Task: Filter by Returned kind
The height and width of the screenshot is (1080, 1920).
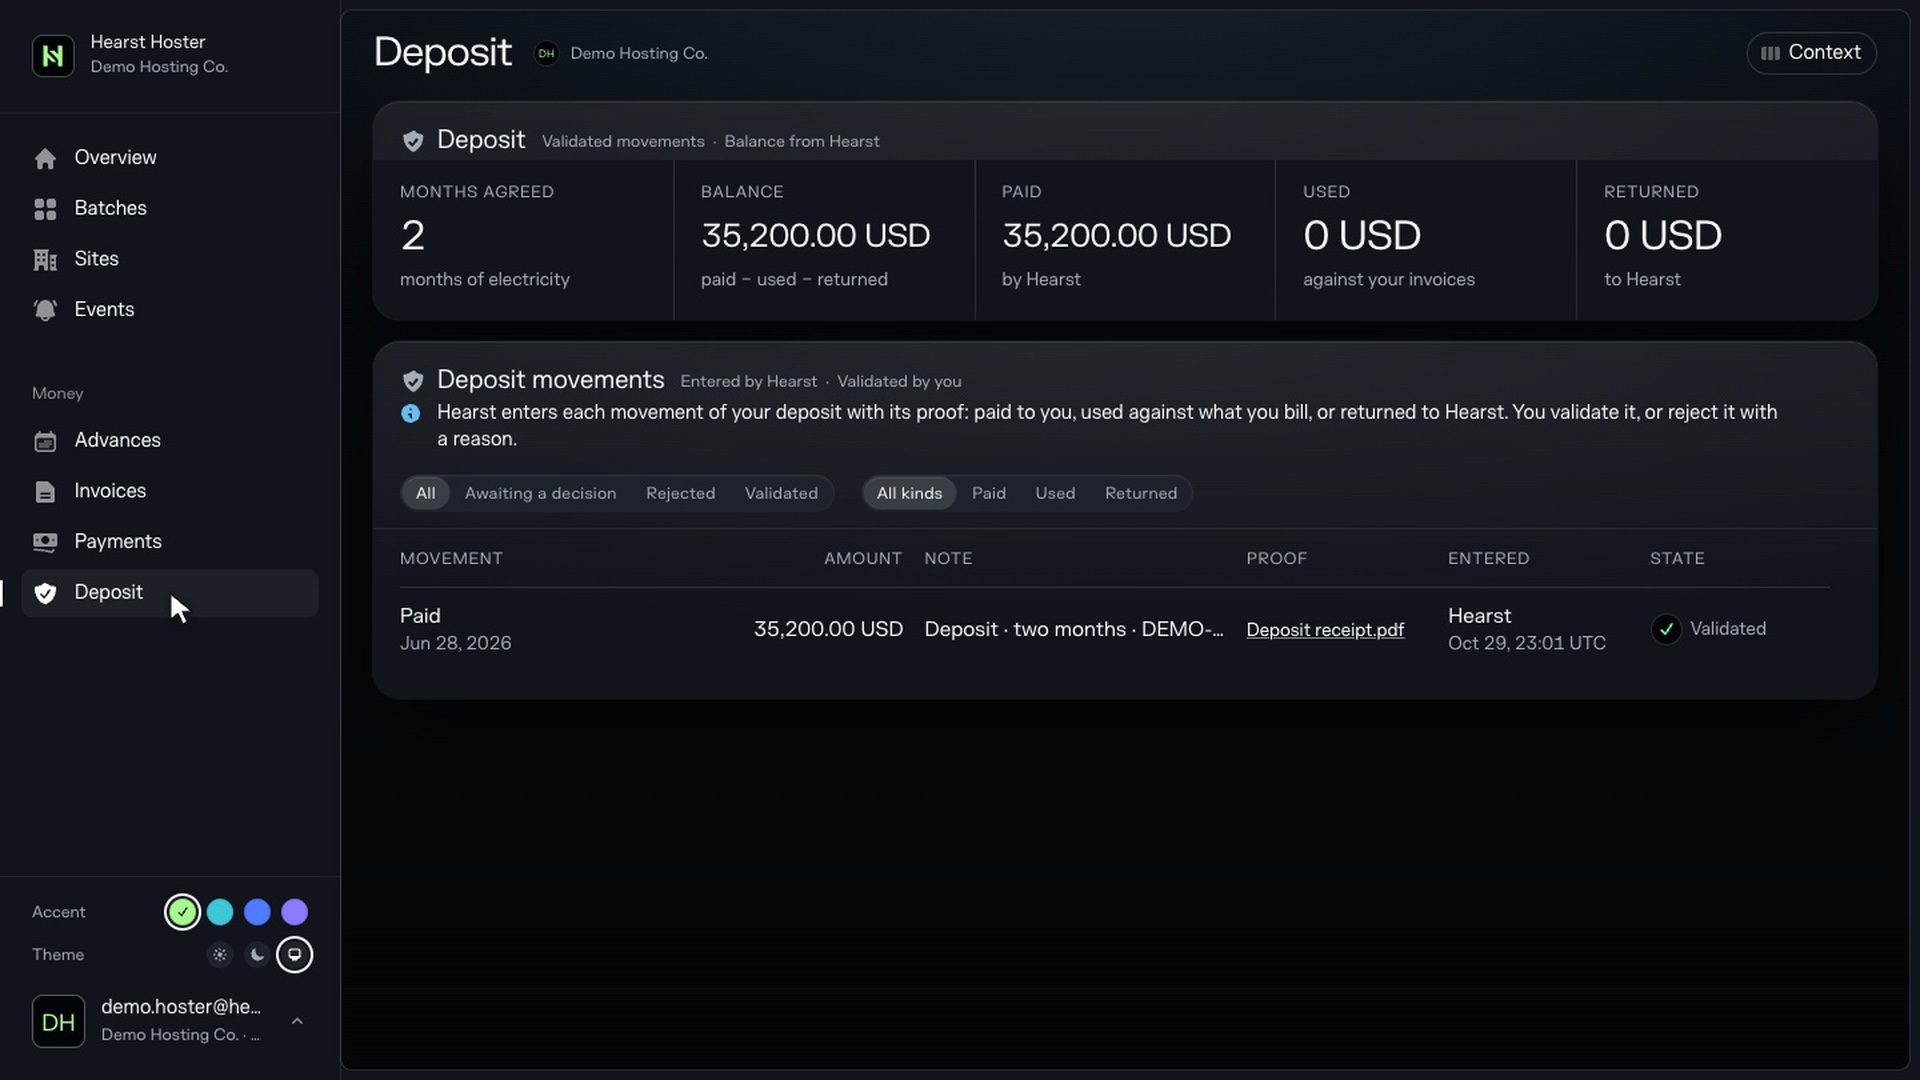Action: pyautogui.click(x=1140, y=493)
